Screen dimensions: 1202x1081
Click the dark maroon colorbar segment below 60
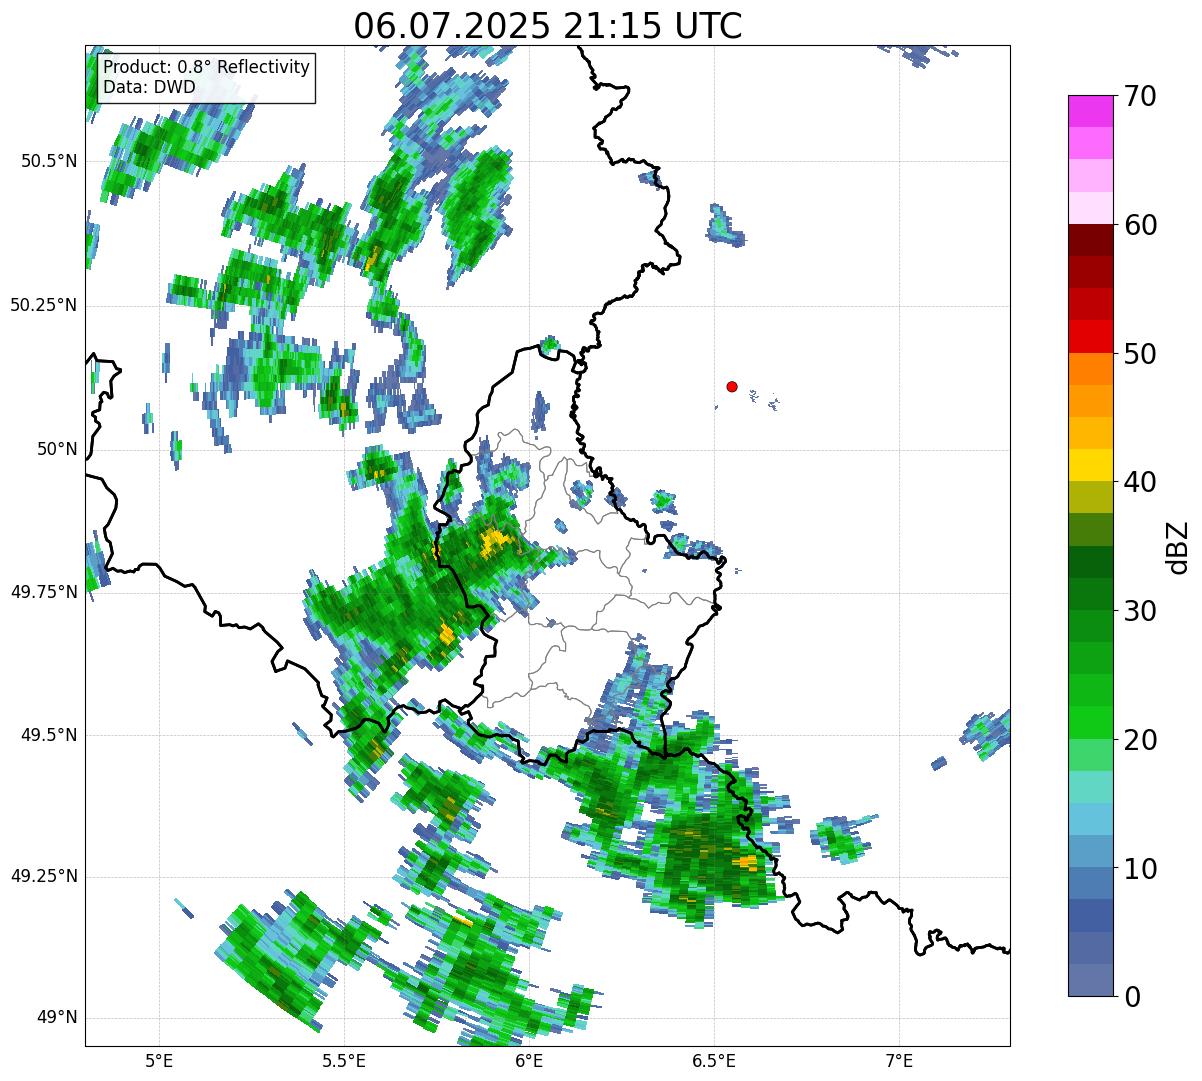pyautogui.click(x=1089, y=240)
